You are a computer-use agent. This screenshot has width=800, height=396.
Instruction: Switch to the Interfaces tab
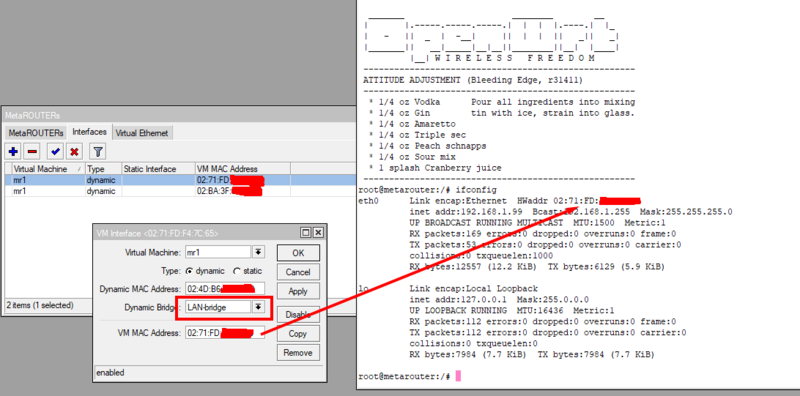pyautogui.click(x=89, y=132)
